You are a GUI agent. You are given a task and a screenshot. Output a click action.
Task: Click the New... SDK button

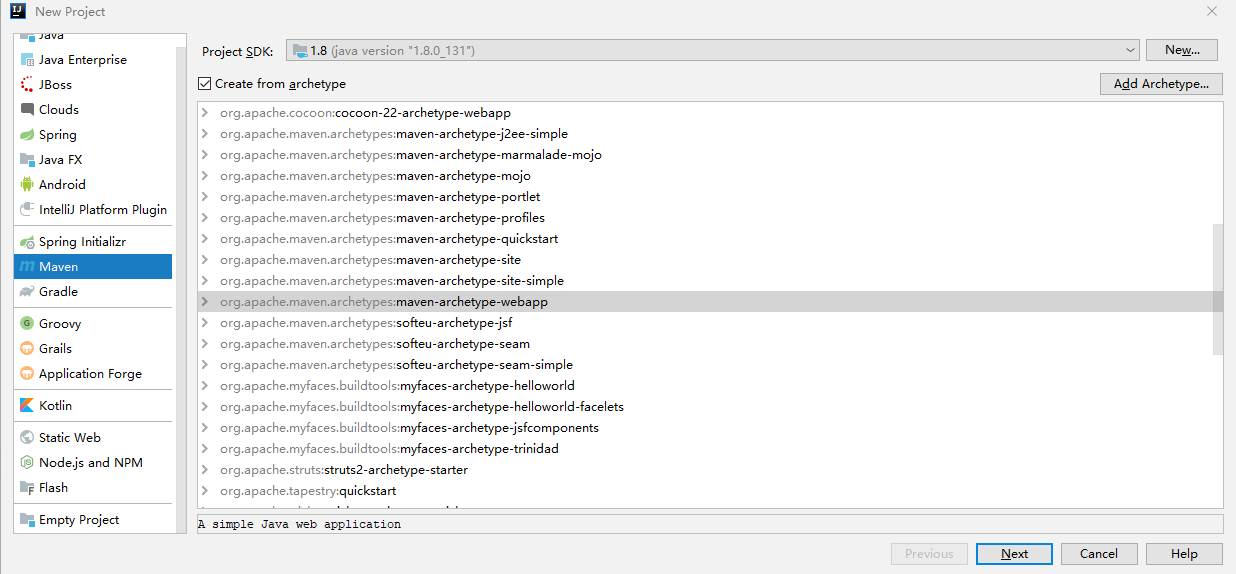tap(1182, 50)
